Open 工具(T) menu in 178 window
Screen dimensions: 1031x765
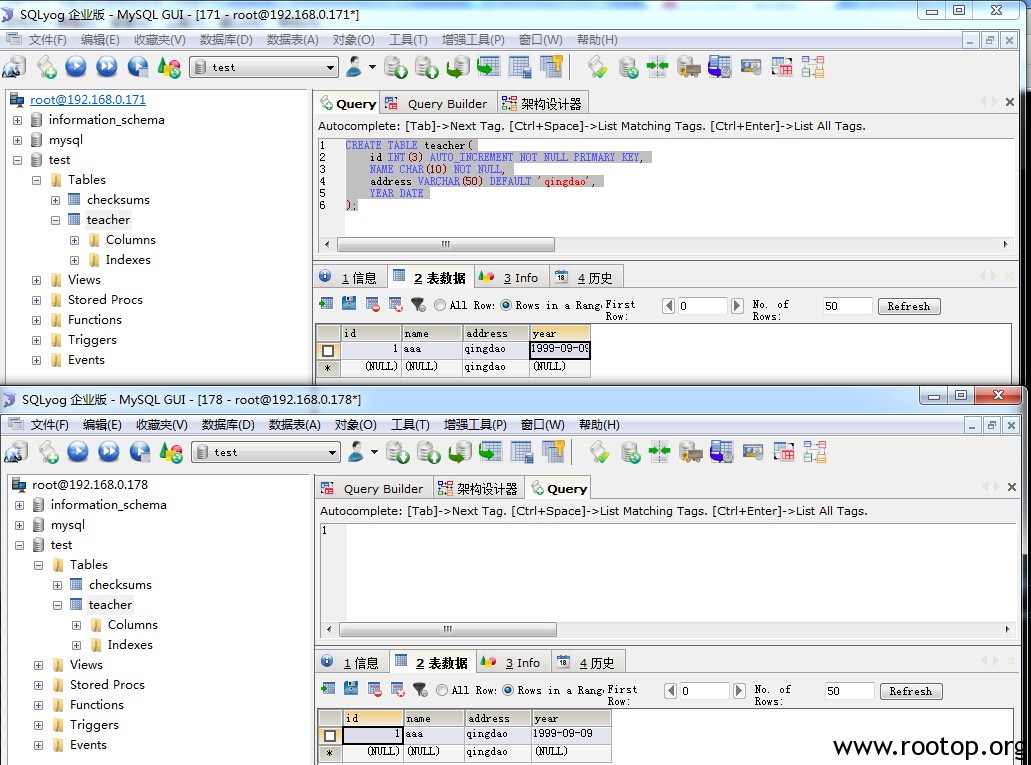(x=410, y=424)
